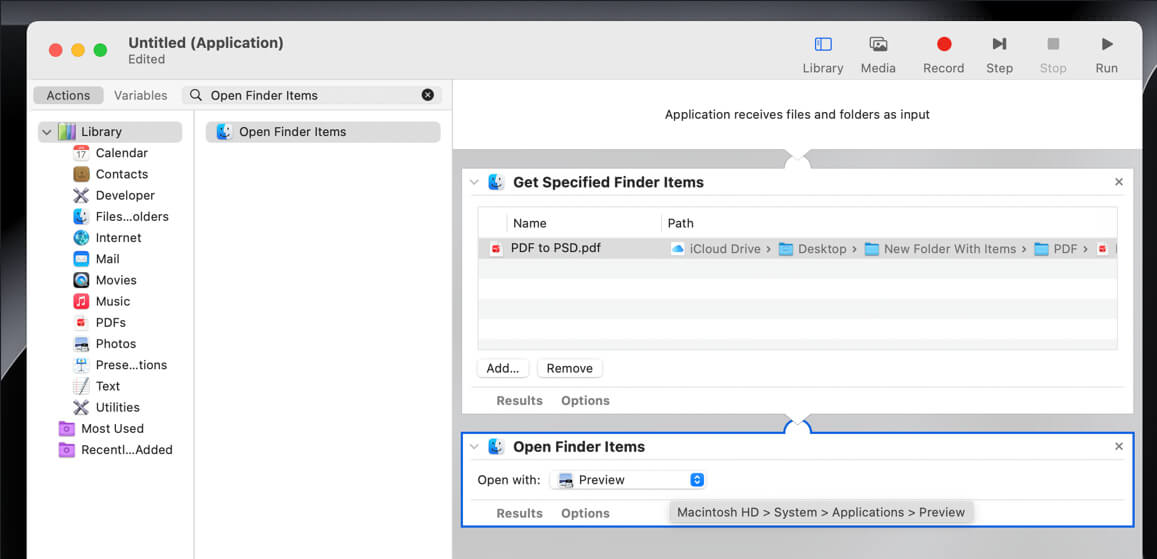Select the Music category
Screen dimensions: 1157x559
101,302
